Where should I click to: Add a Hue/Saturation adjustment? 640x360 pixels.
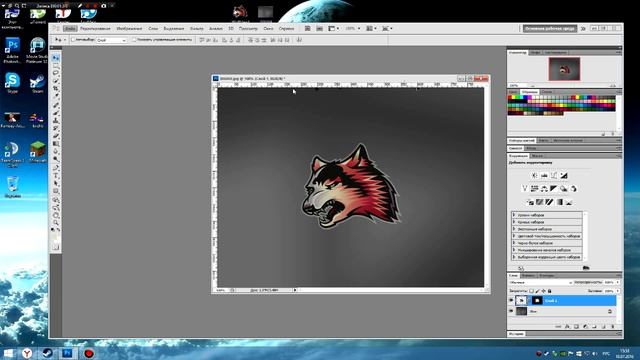tap(534, 189)
